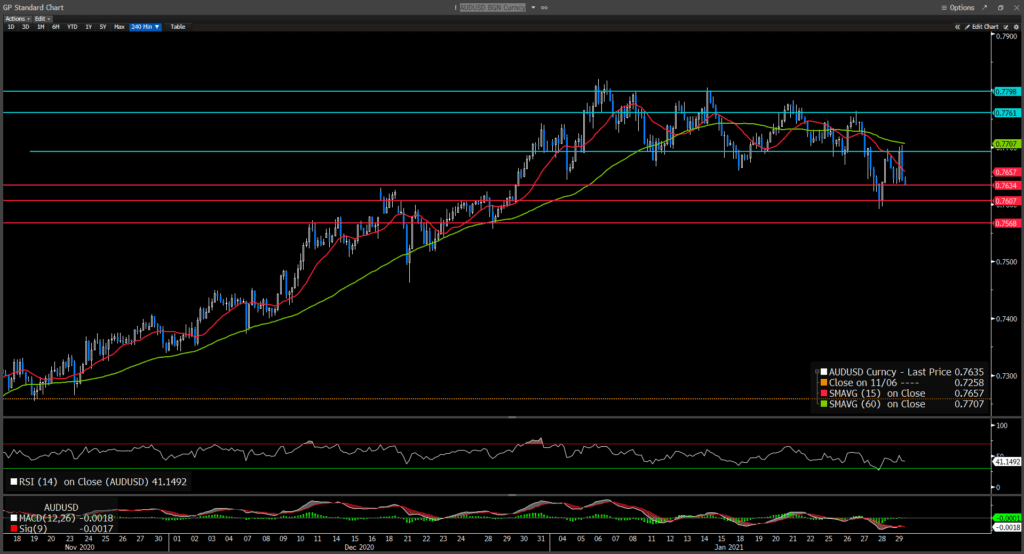The image size is (1024, 554).
Task: Select the 5Y time range
Action: [103, 27]
